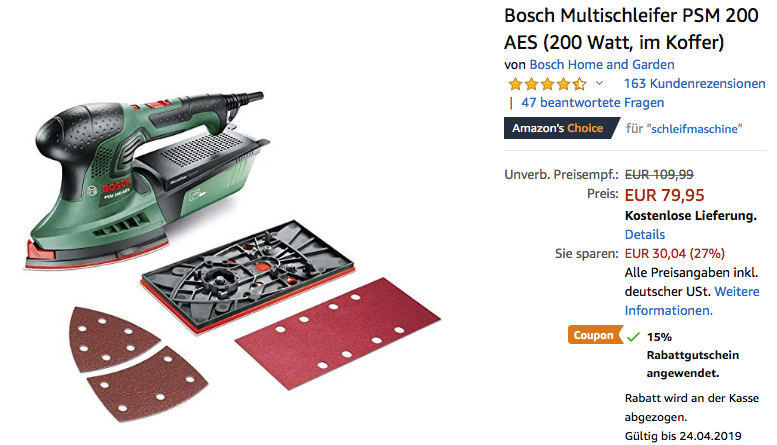Click the rectangular red sanding sheet
The width and height of the screenshot is (777, 445).
337,328
